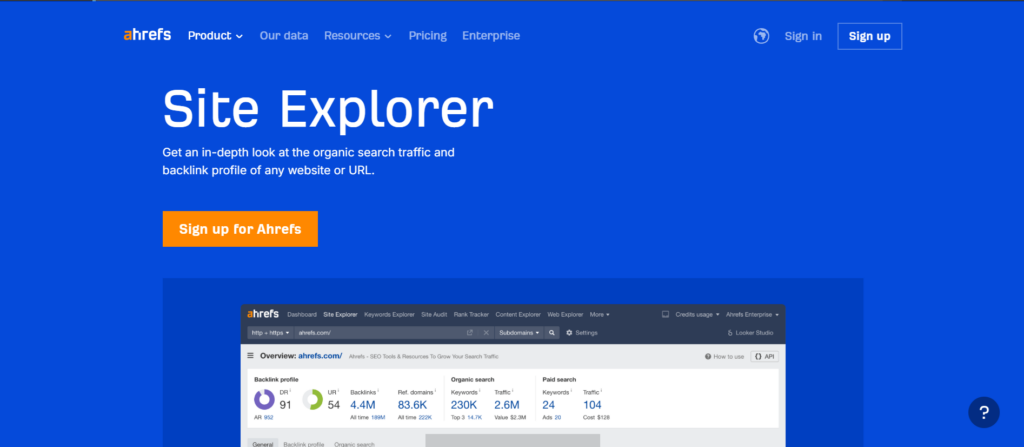Go to Our data page
Viewport: 1024px width, 447px height.
click(284, 36)
